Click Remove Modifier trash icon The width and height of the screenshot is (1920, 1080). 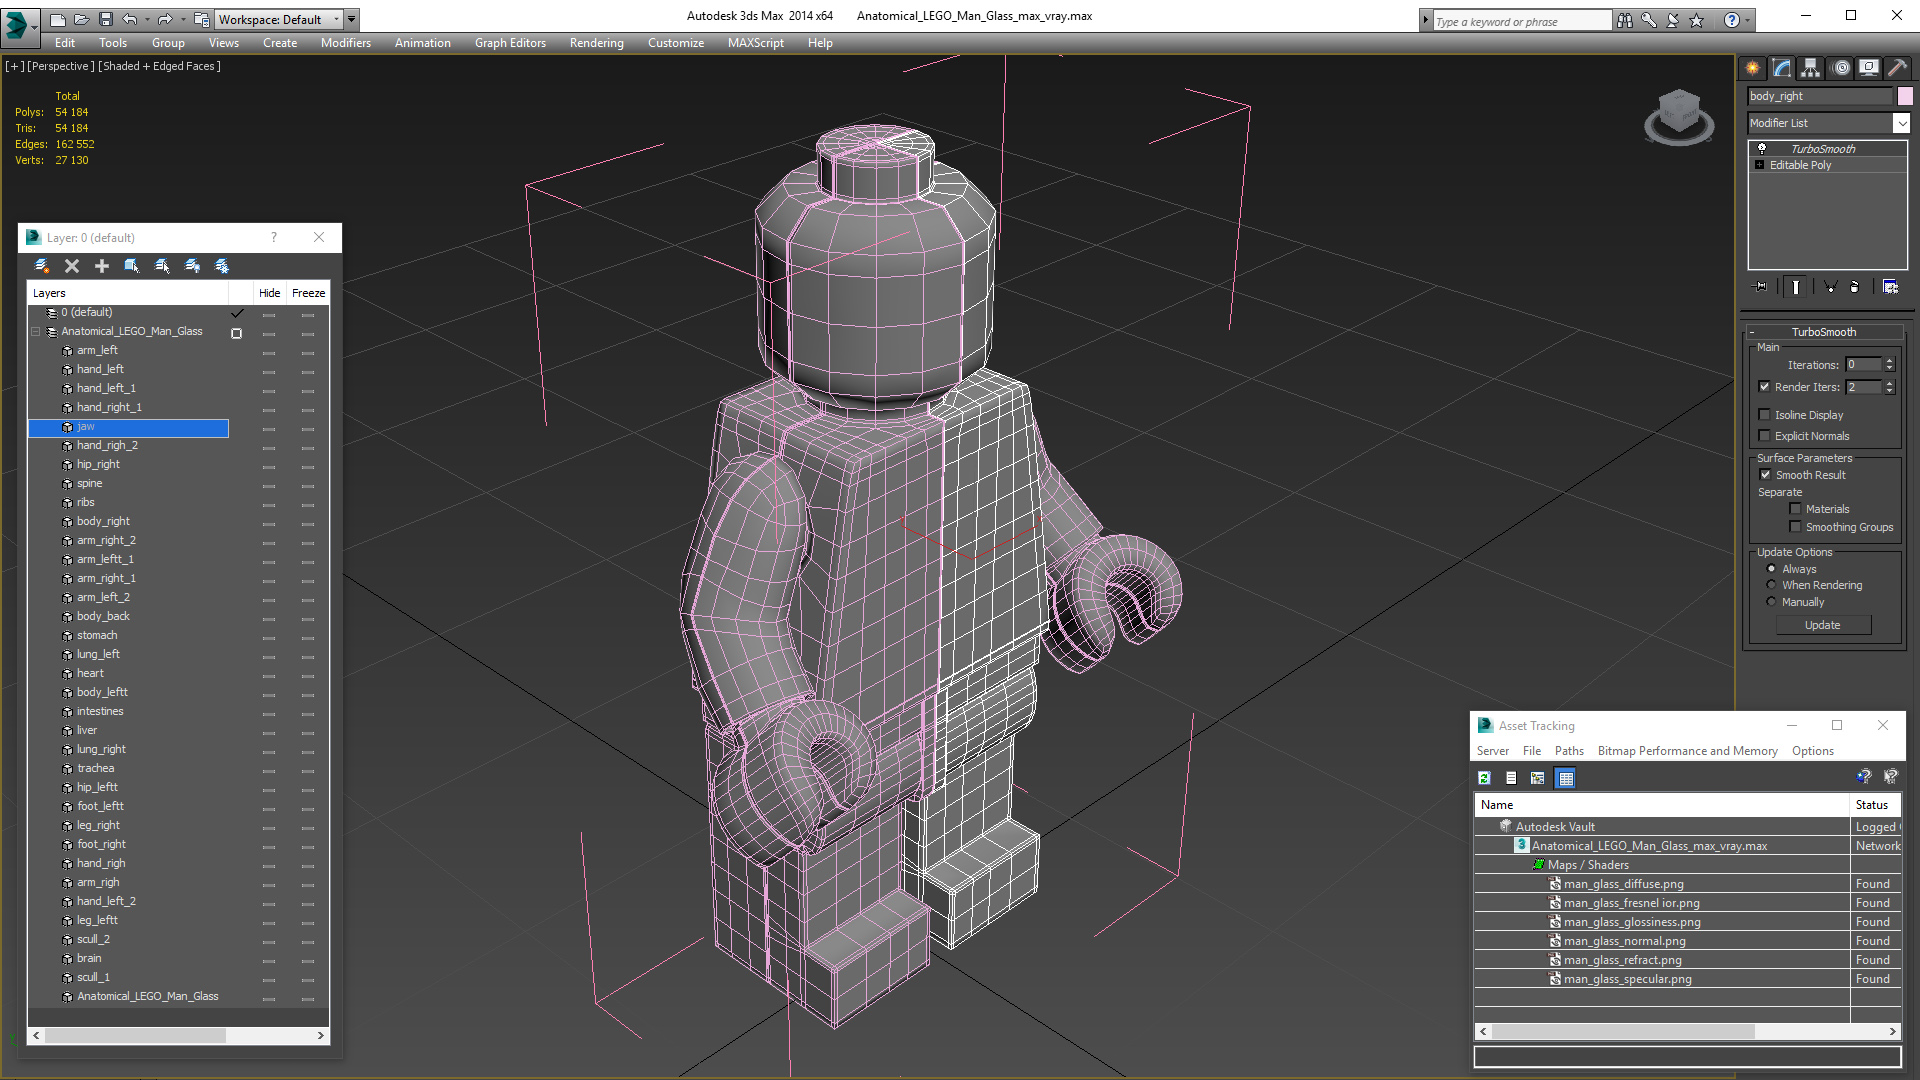(x=1855, y=287)
